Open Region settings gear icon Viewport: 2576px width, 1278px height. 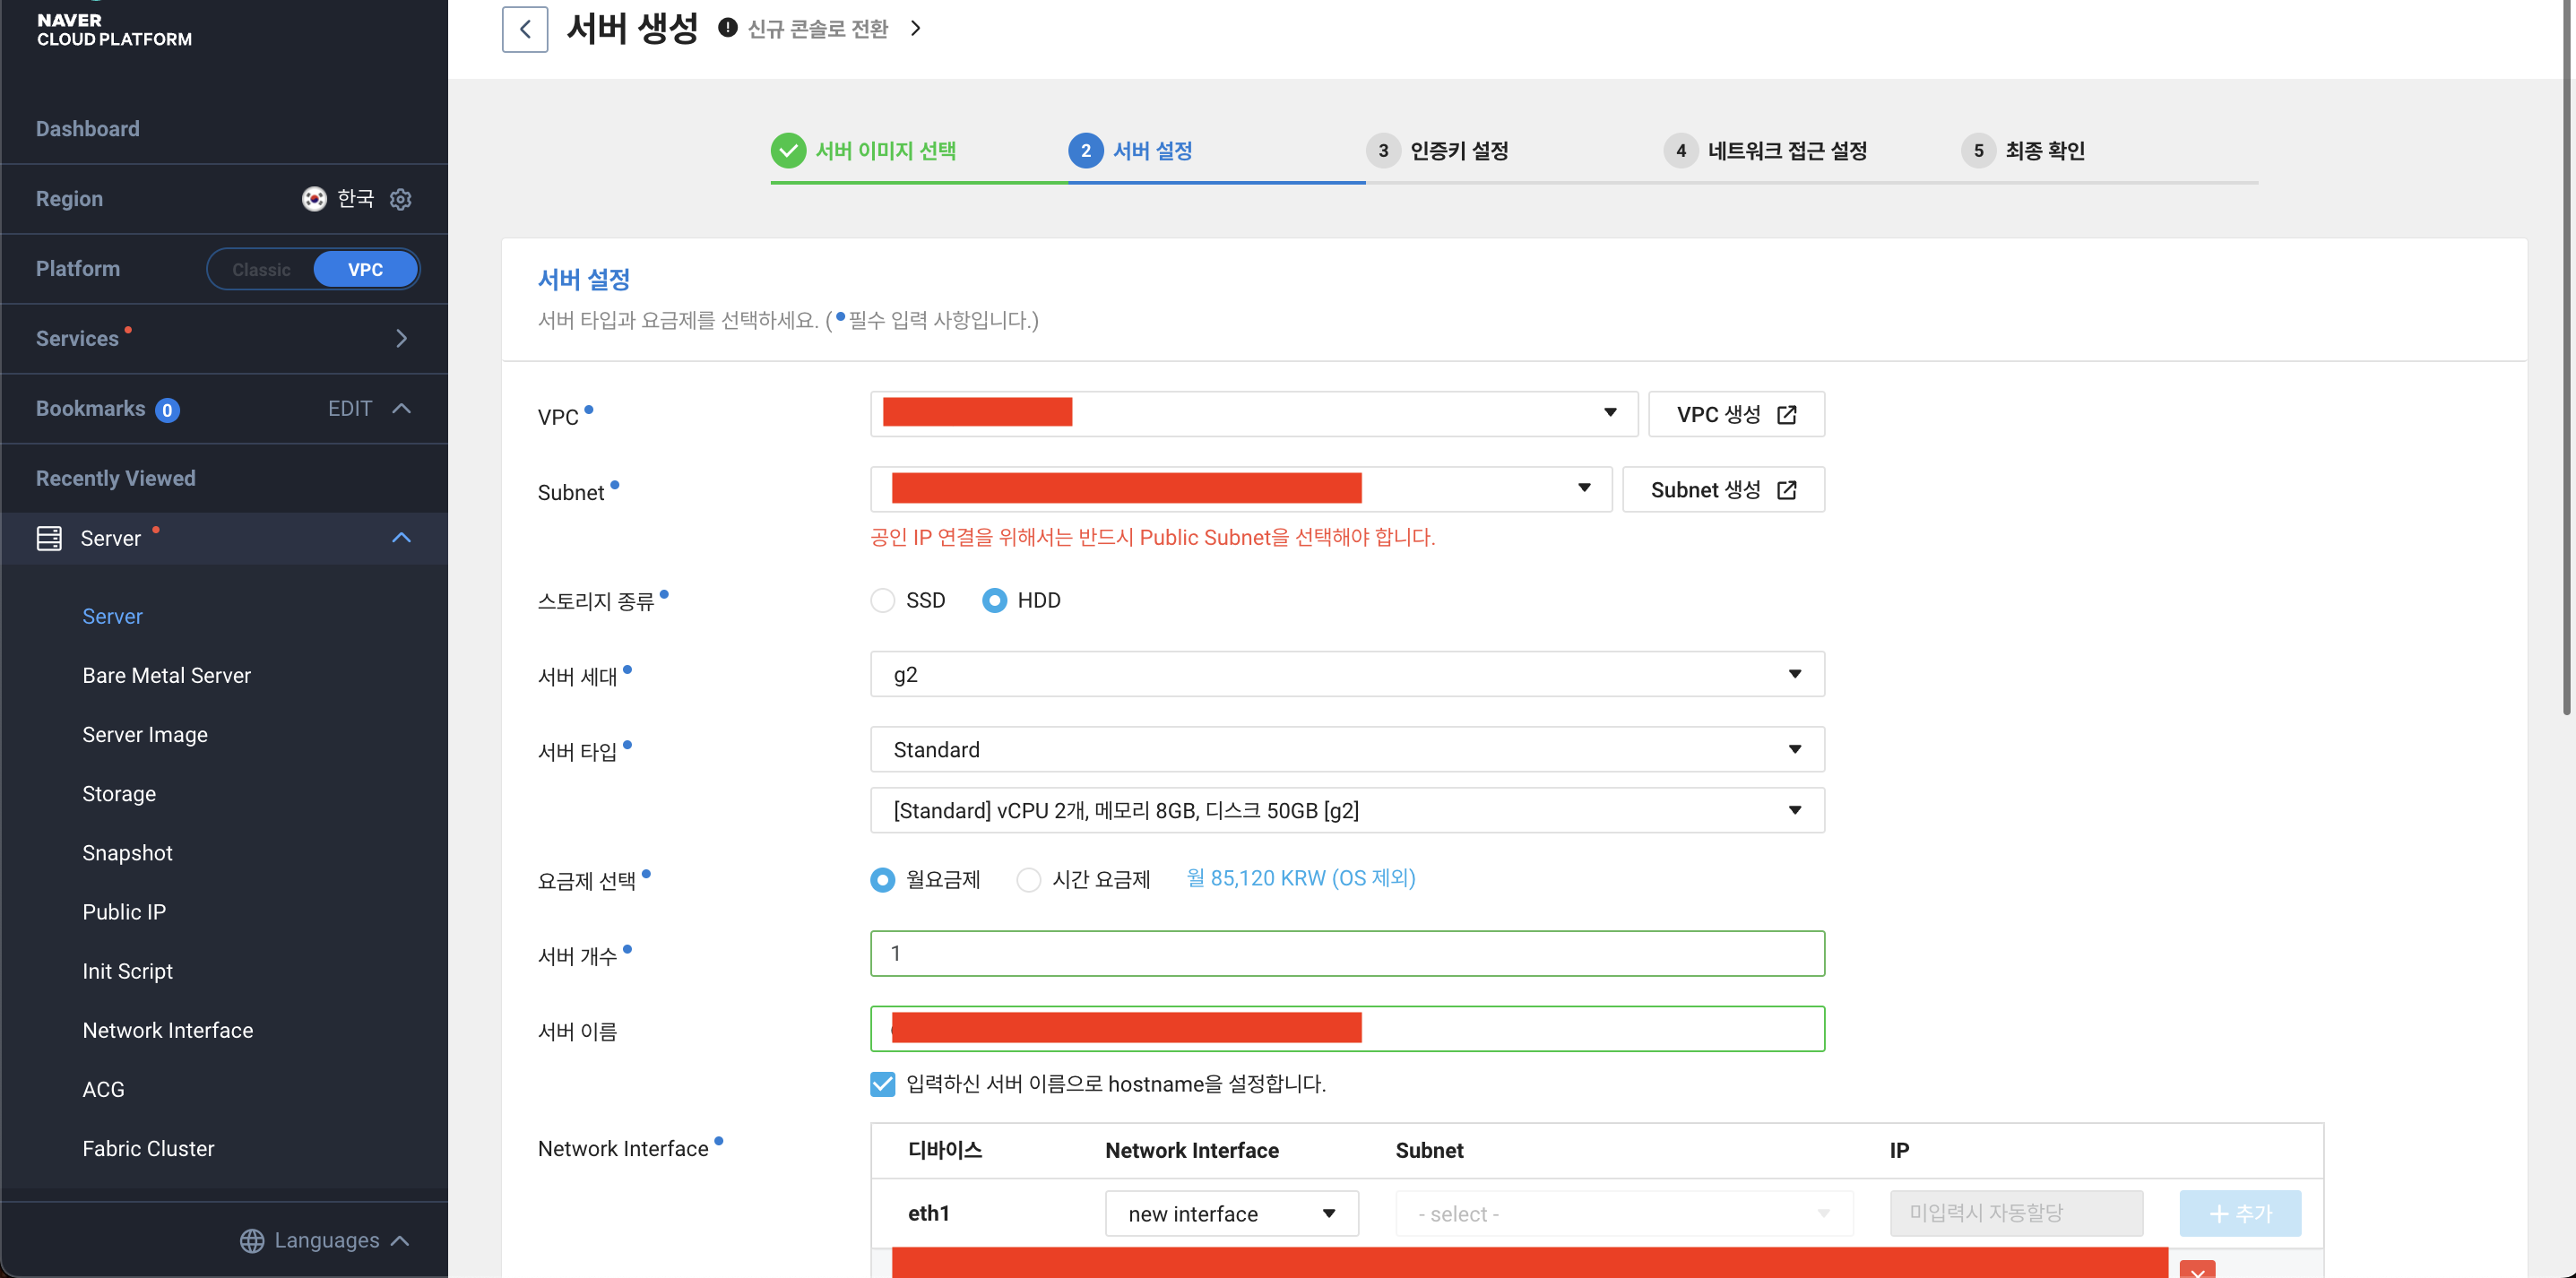click(x=400, y=199)
